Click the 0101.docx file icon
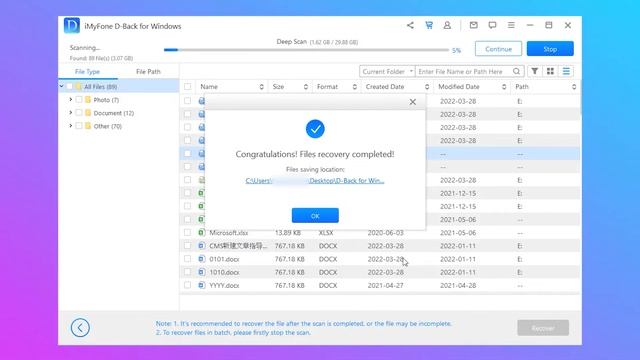 point(202,259)
